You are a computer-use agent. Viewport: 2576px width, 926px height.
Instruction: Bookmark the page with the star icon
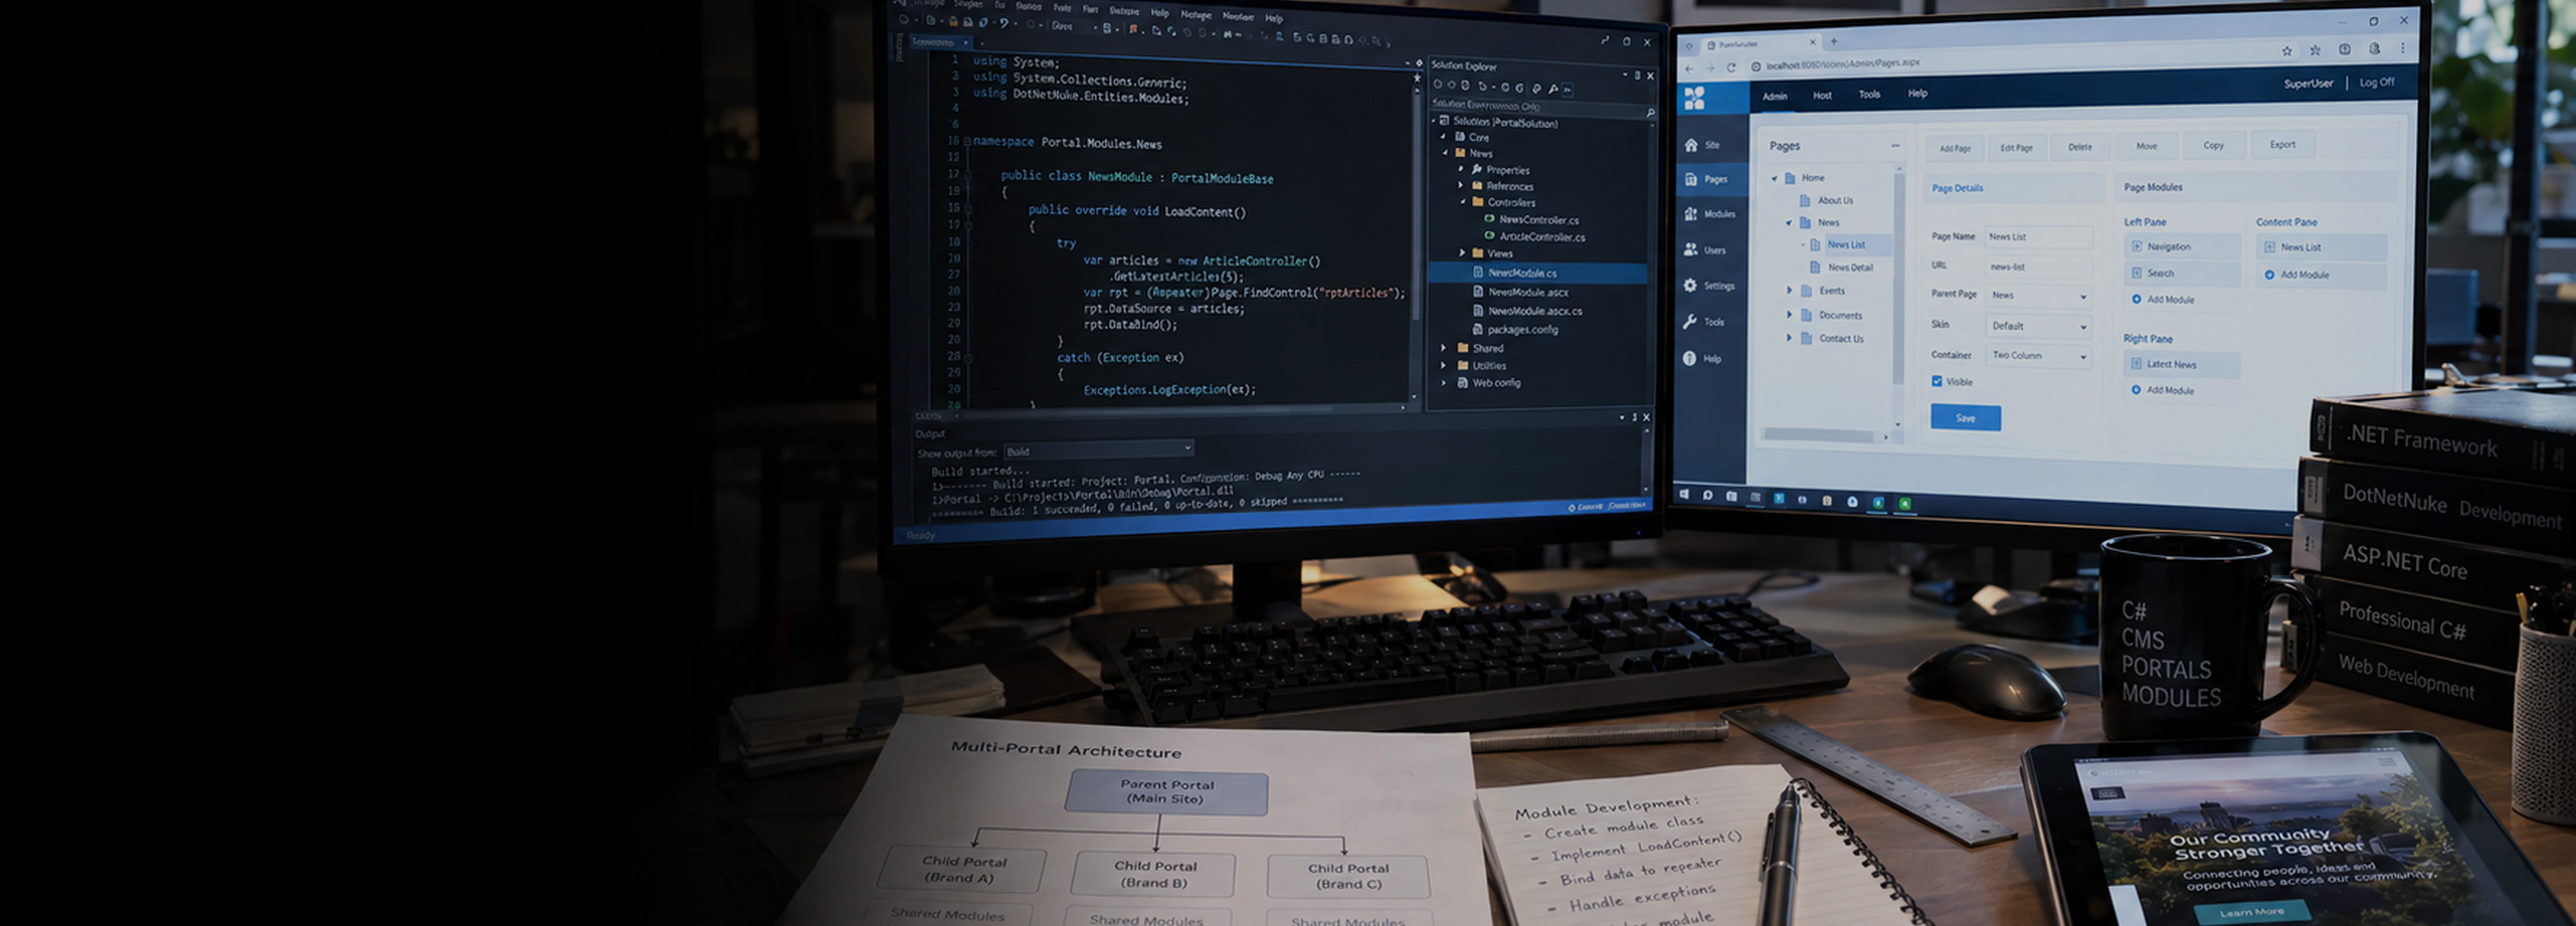pyautogui.click(x=2287, y=51)
